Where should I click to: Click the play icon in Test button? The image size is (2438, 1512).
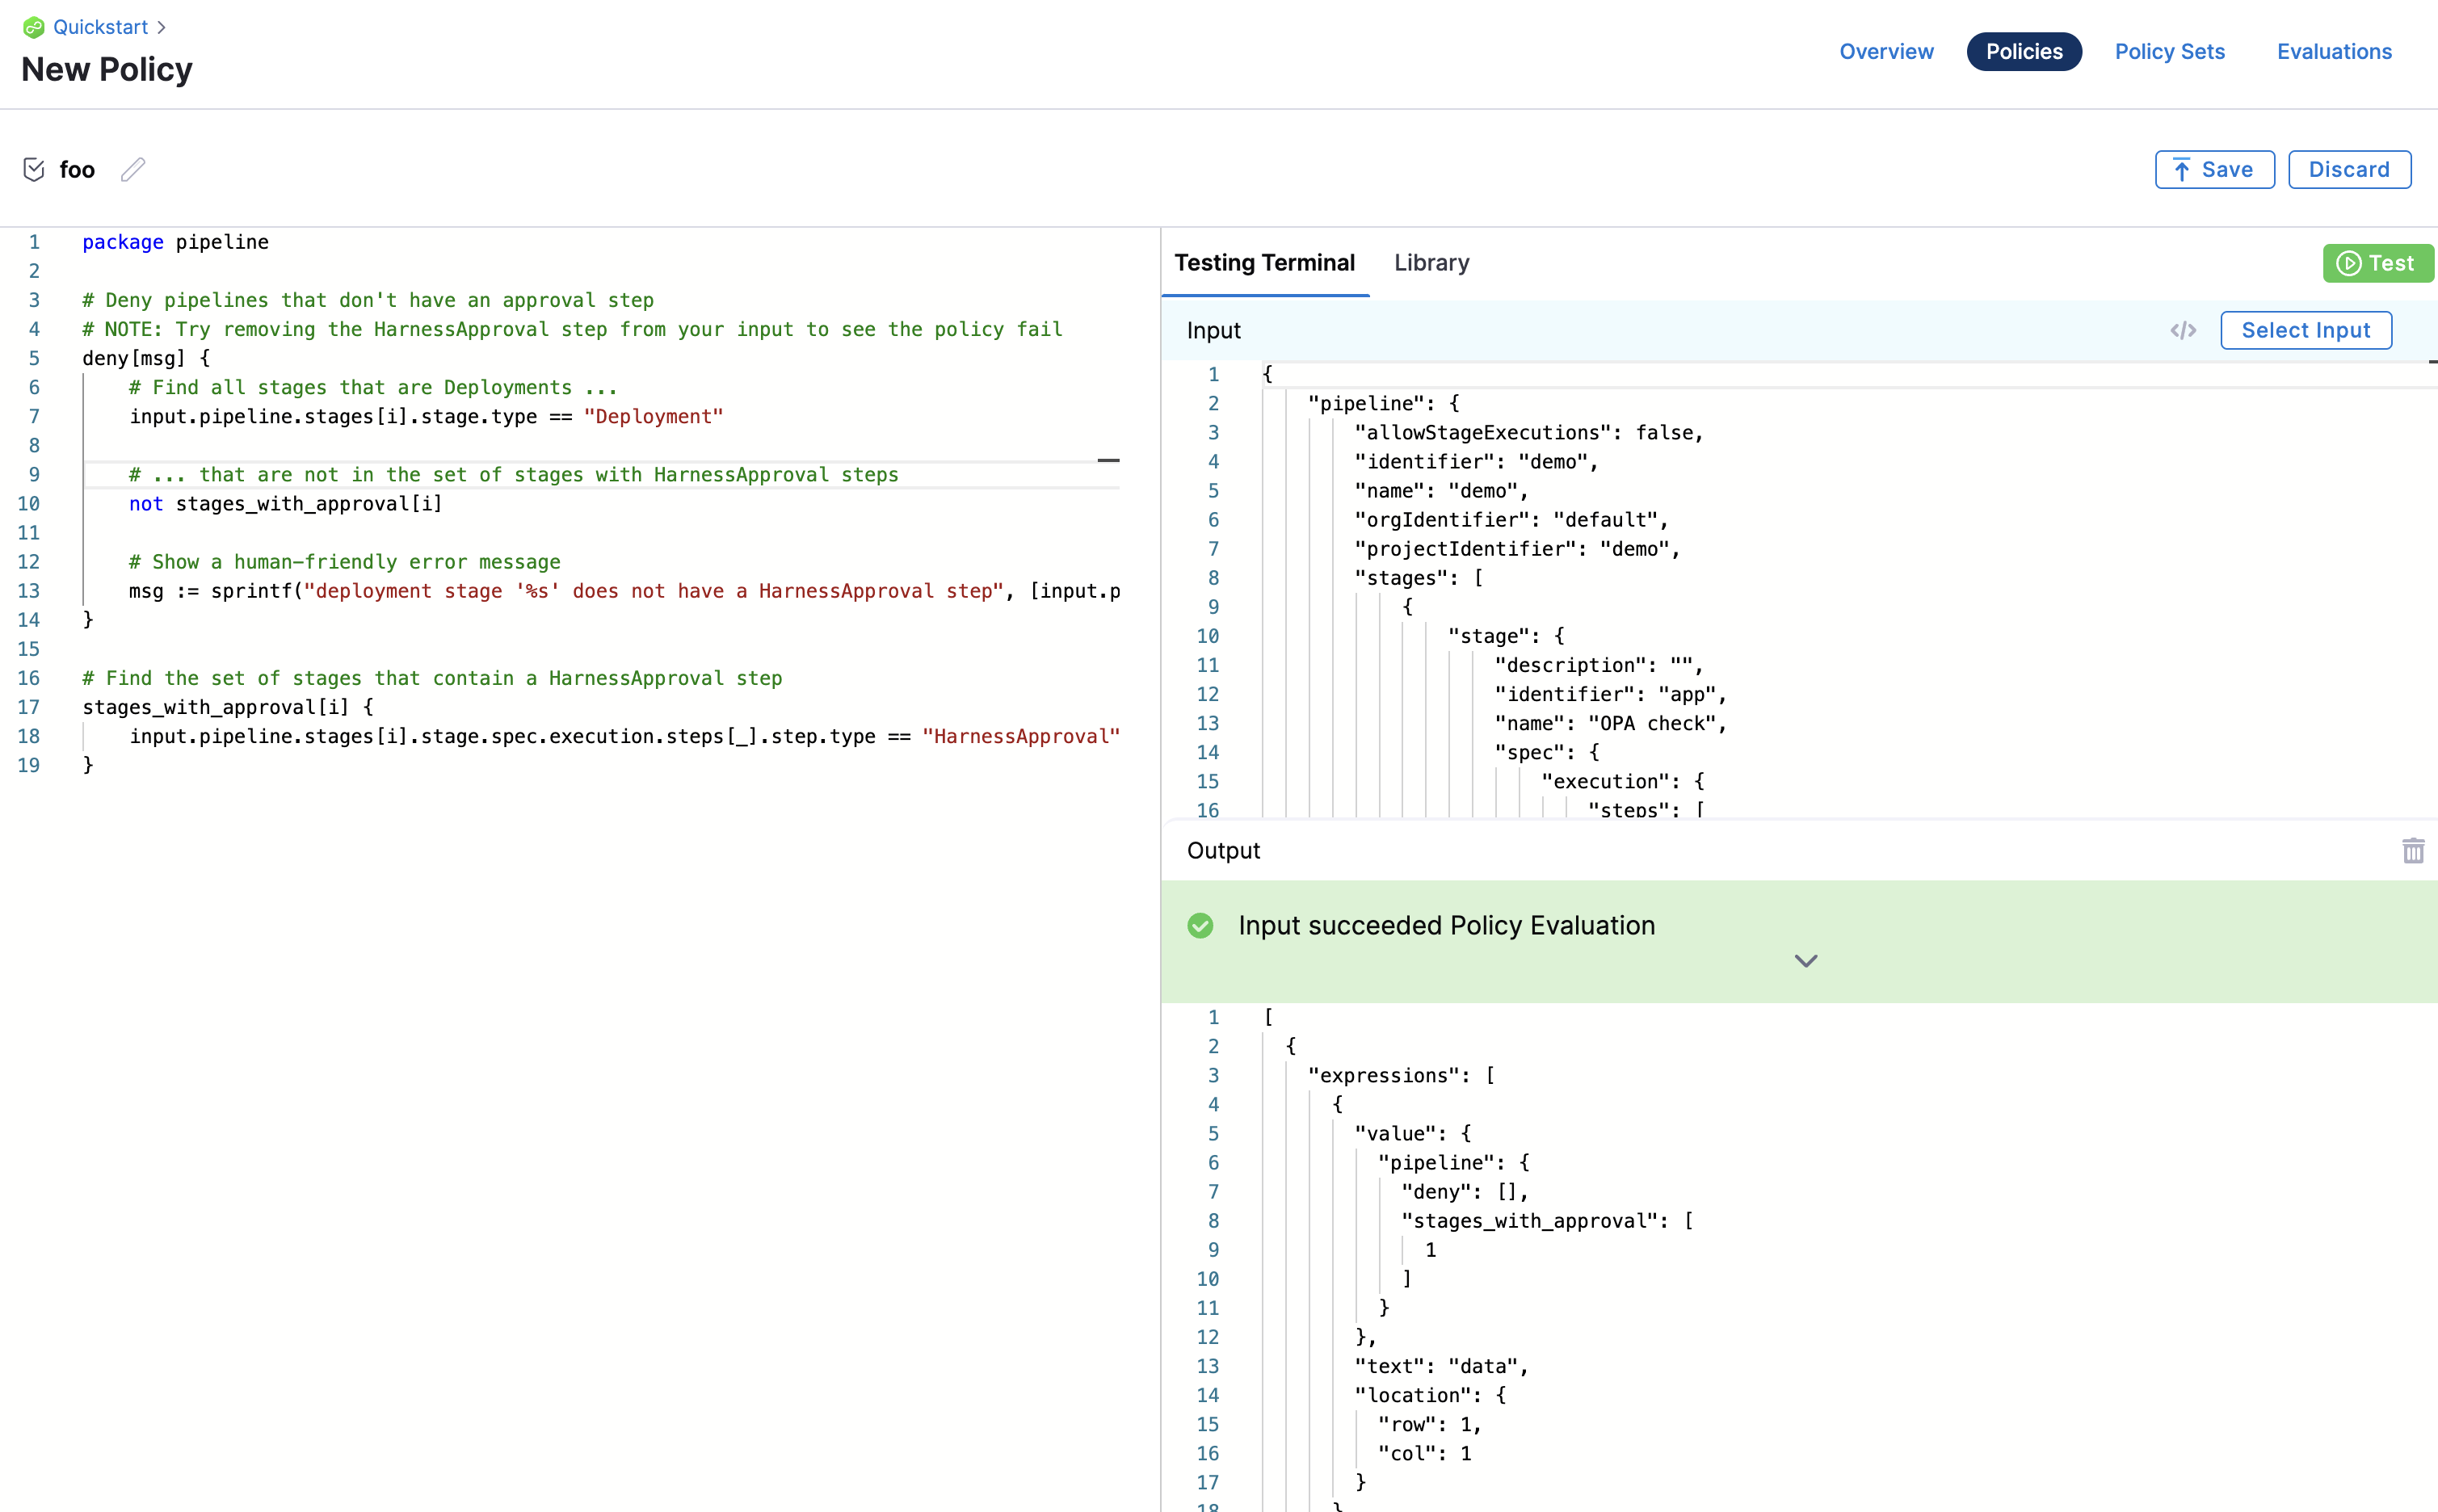tap(2348, 263)
